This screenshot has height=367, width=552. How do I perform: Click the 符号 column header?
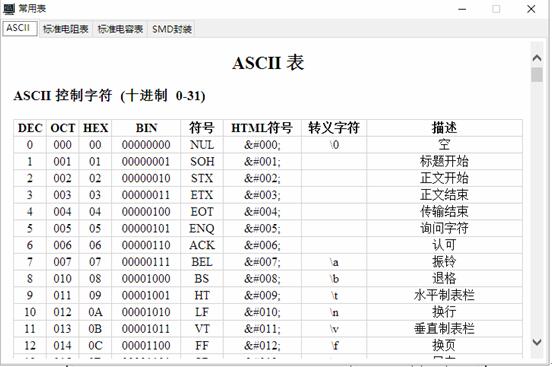point(202,128)
